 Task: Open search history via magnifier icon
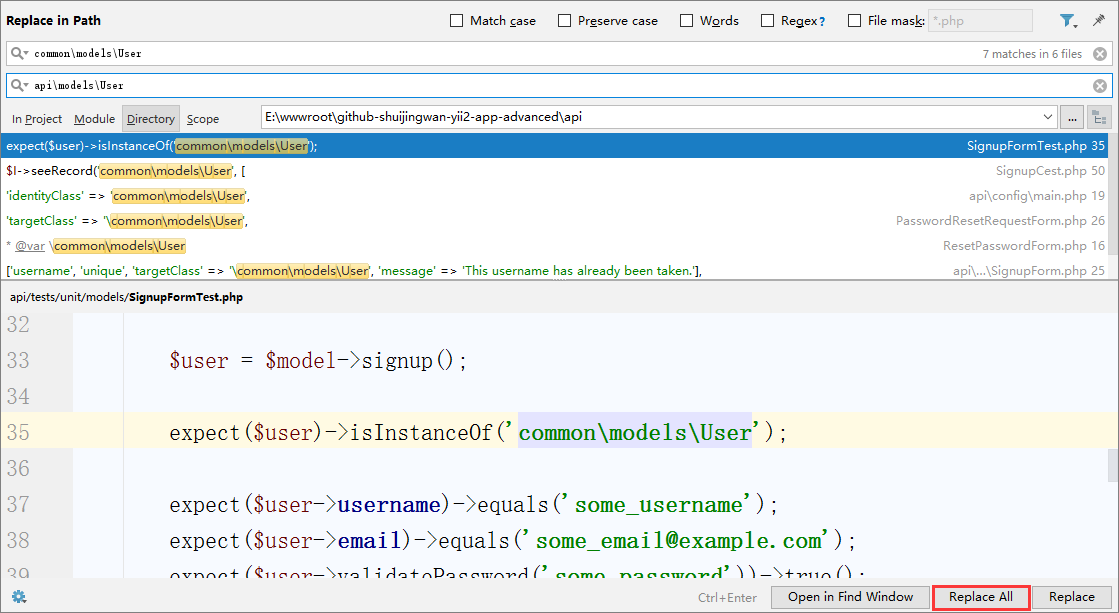pyautogui.click(x=20, y=54)
